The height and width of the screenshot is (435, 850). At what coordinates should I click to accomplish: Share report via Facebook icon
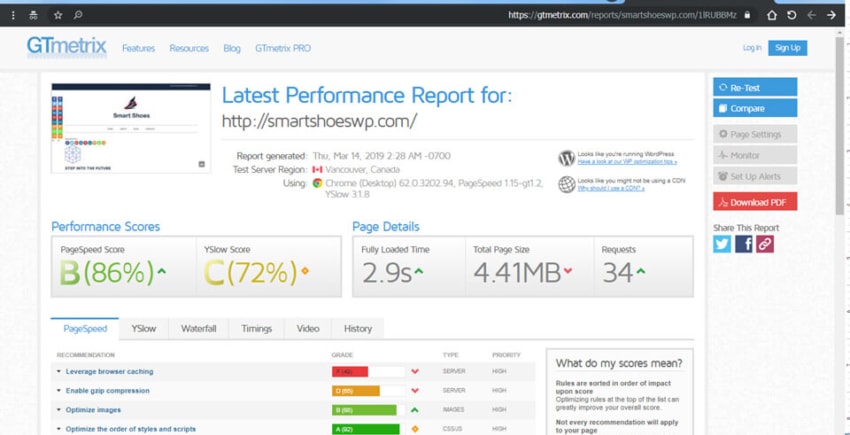744,244
